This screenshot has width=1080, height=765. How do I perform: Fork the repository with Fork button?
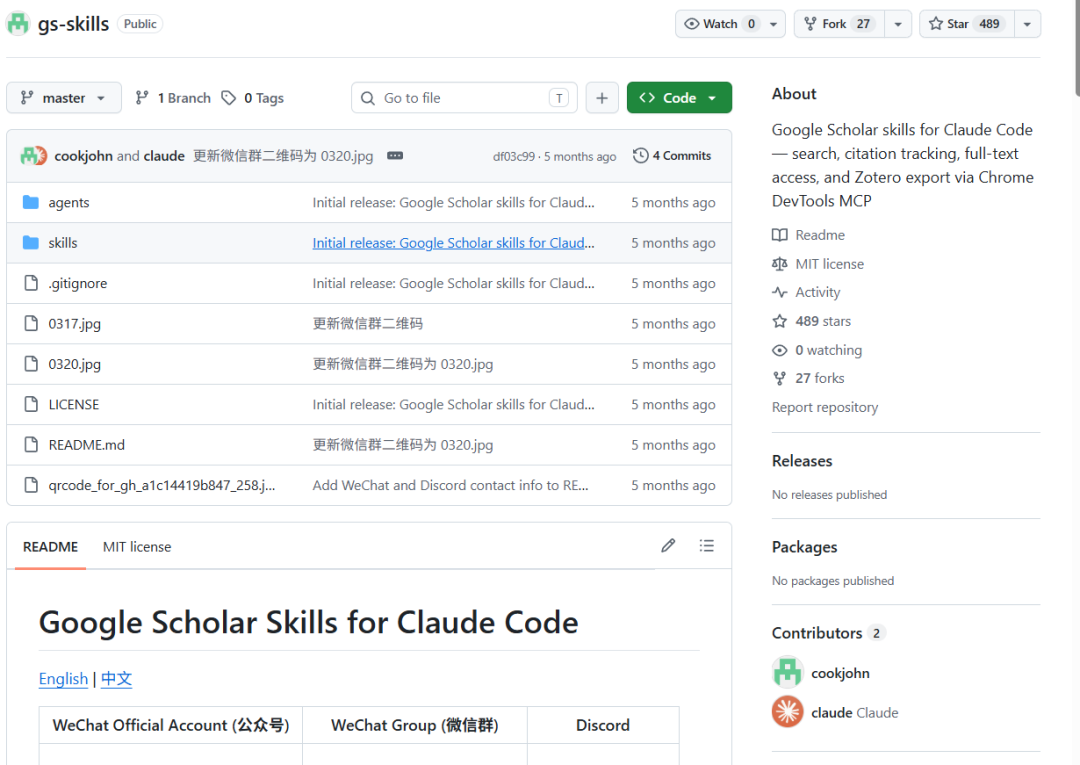[839, 24]
